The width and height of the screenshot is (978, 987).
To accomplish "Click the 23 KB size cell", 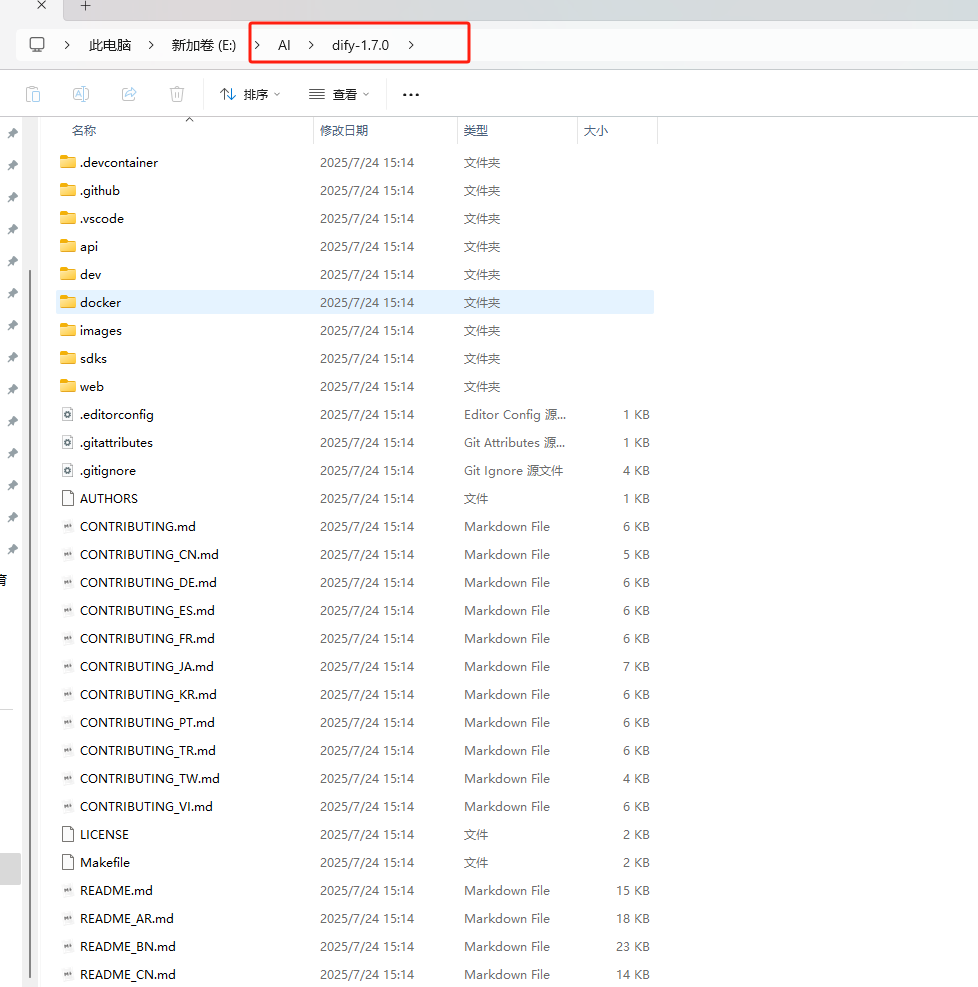I will coord(632,947).
